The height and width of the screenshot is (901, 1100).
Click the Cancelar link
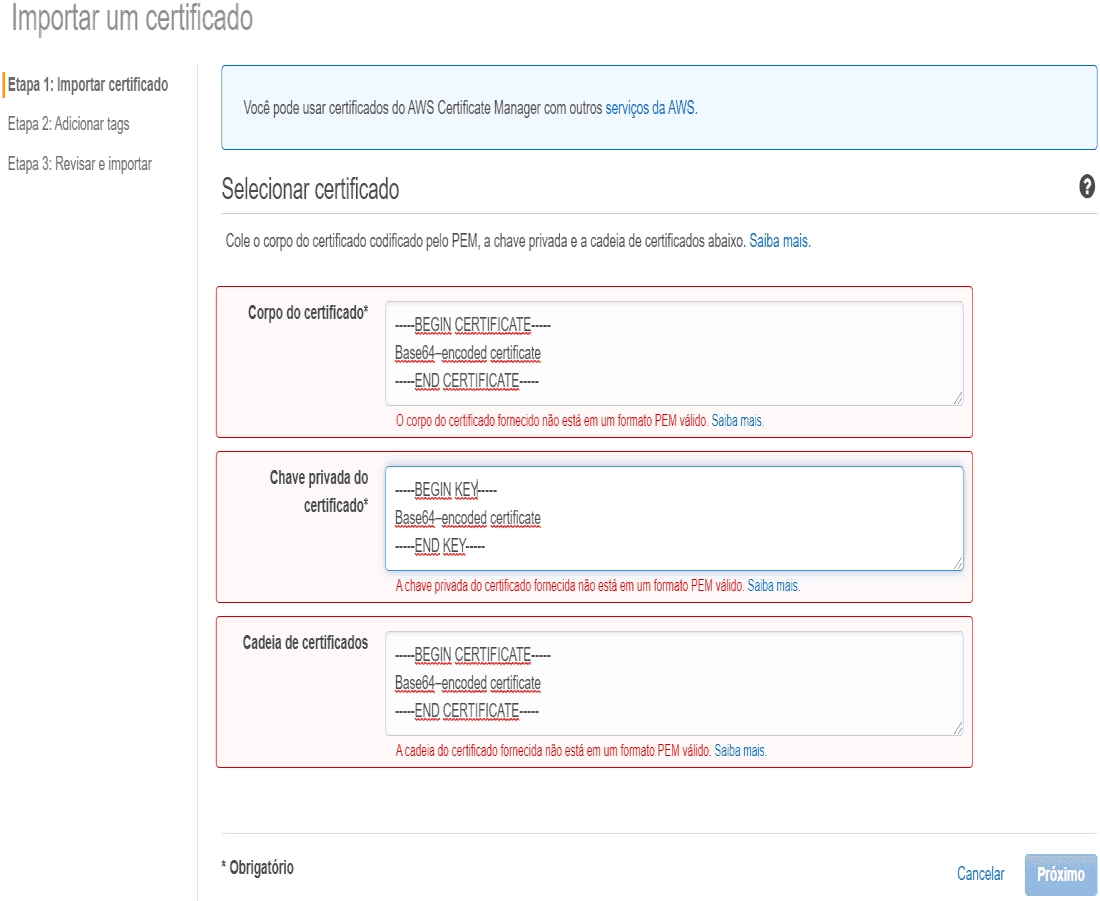[981, 874]
